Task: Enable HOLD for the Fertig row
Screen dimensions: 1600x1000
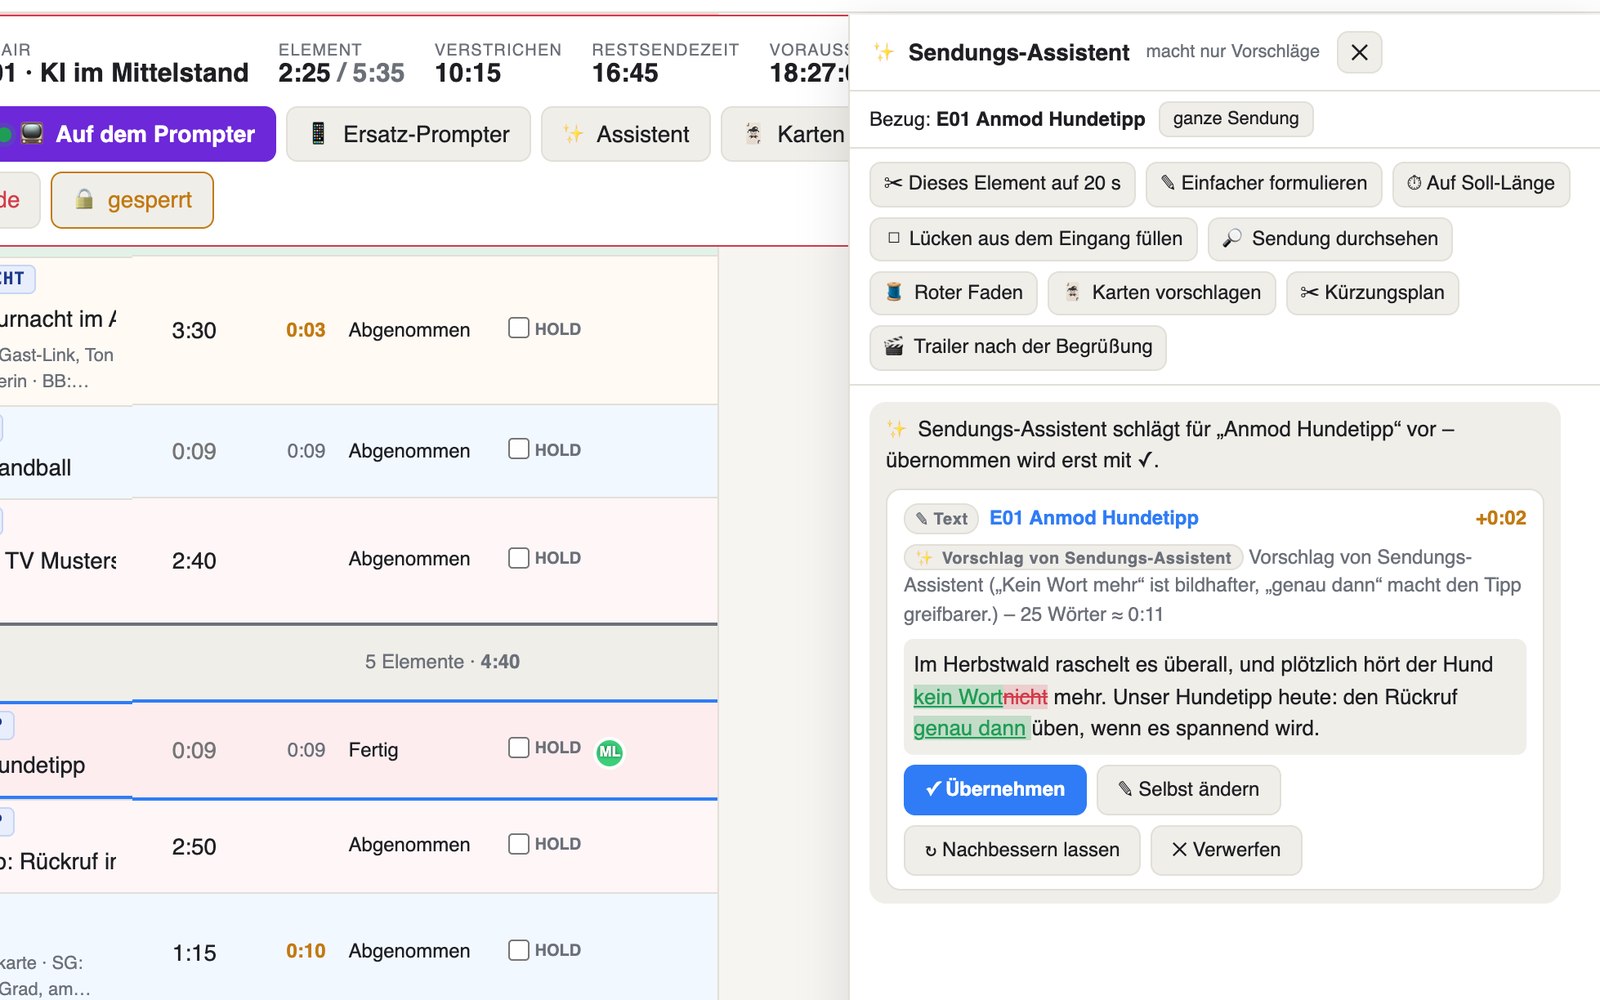Action: 518,747
